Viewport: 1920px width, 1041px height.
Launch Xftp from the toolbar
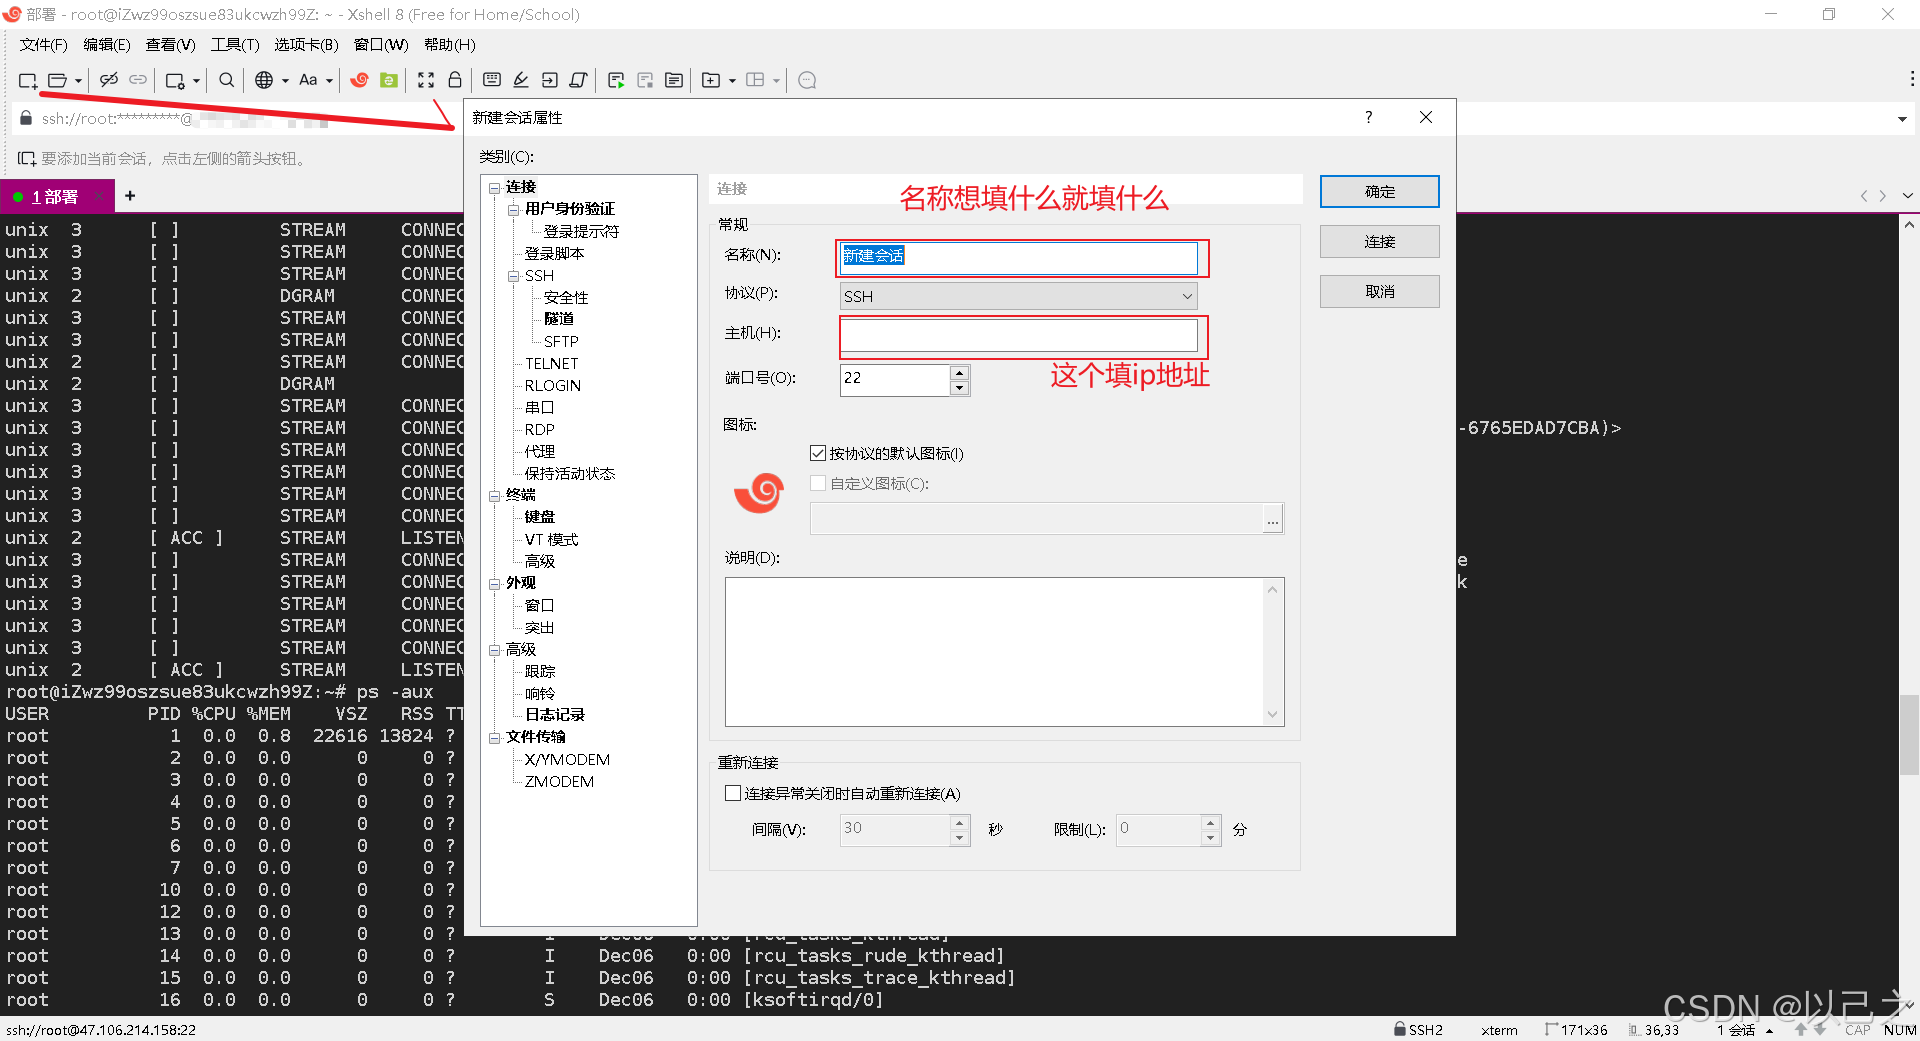(x=388, y=80)
